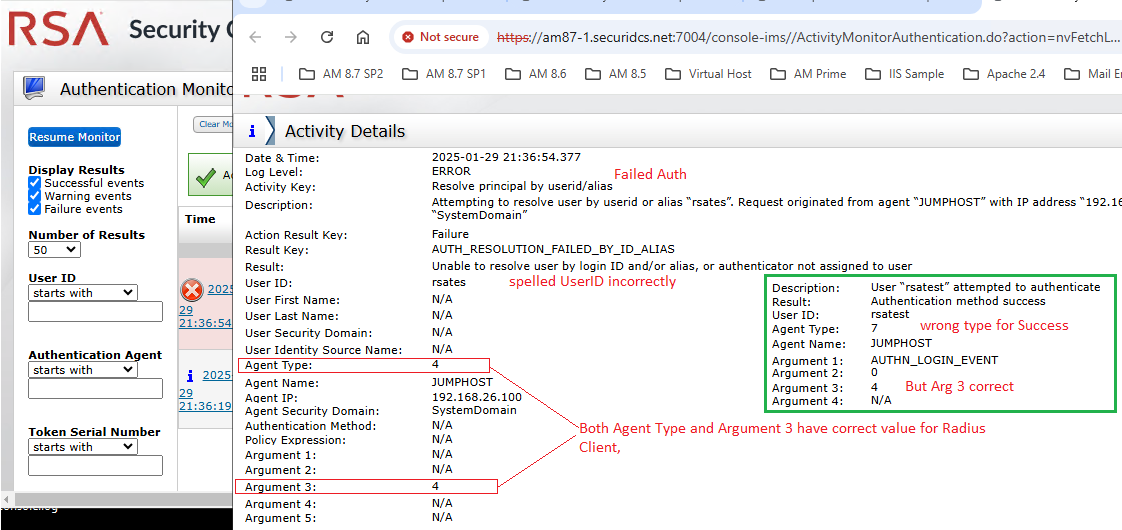Reload the page with the refresh icon

(x=327, y=37)
